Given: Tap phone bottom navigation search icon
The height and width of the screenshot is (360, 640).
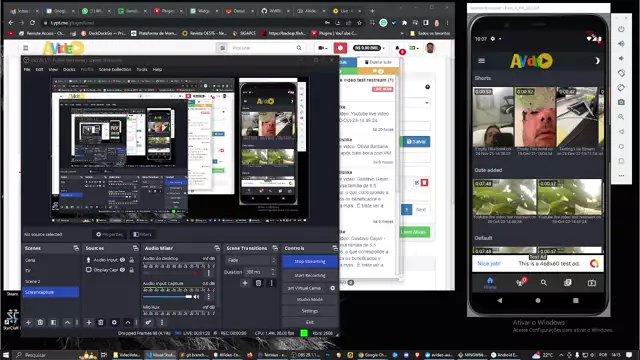Looking at the screenshot, I should pyautogui.click(x=544, y=282).
